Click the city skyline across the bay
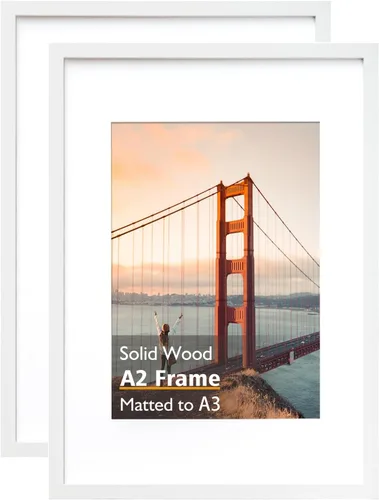This screenshot has height=500, width=379. (x=163, y=298)
